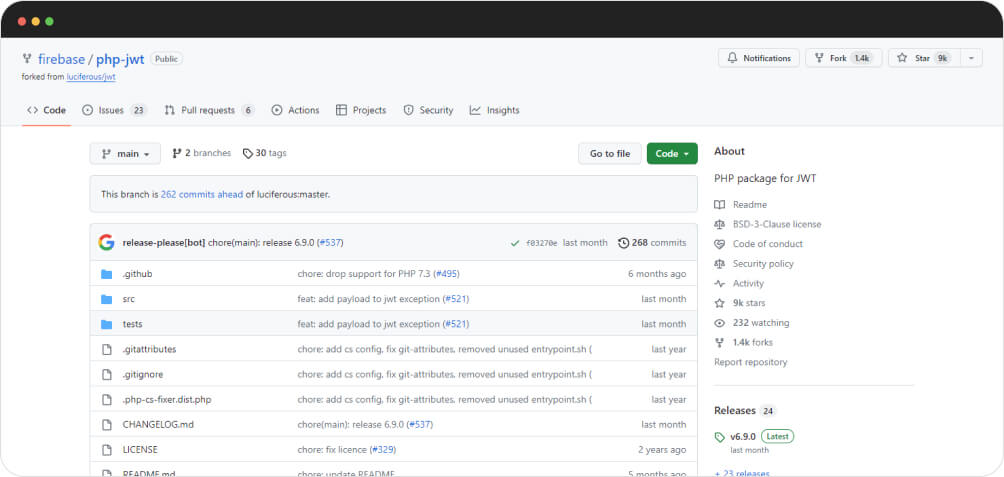Viewport: 1004px width, 477px height.
Task: Open commit hash f03270e
Action: [542, 243]
